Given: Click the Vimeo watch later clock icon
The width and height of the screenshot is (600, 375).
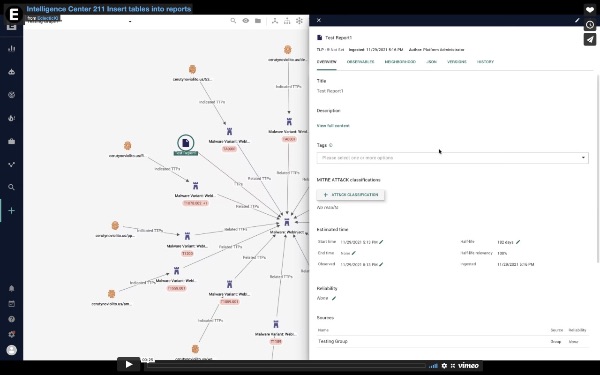Looking at the screenshot, I should (x=590, y=25).
